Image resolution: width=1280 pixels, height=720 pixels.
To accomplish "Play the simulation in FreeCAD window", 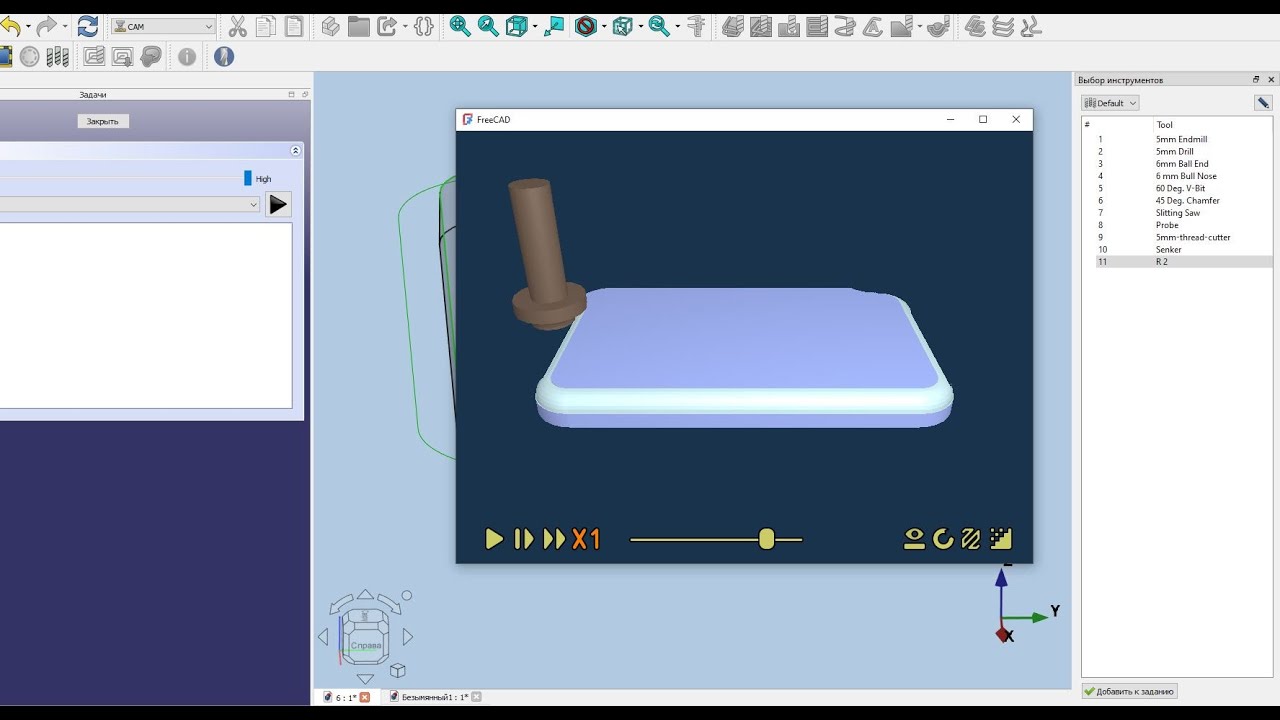I will (494, 539).
